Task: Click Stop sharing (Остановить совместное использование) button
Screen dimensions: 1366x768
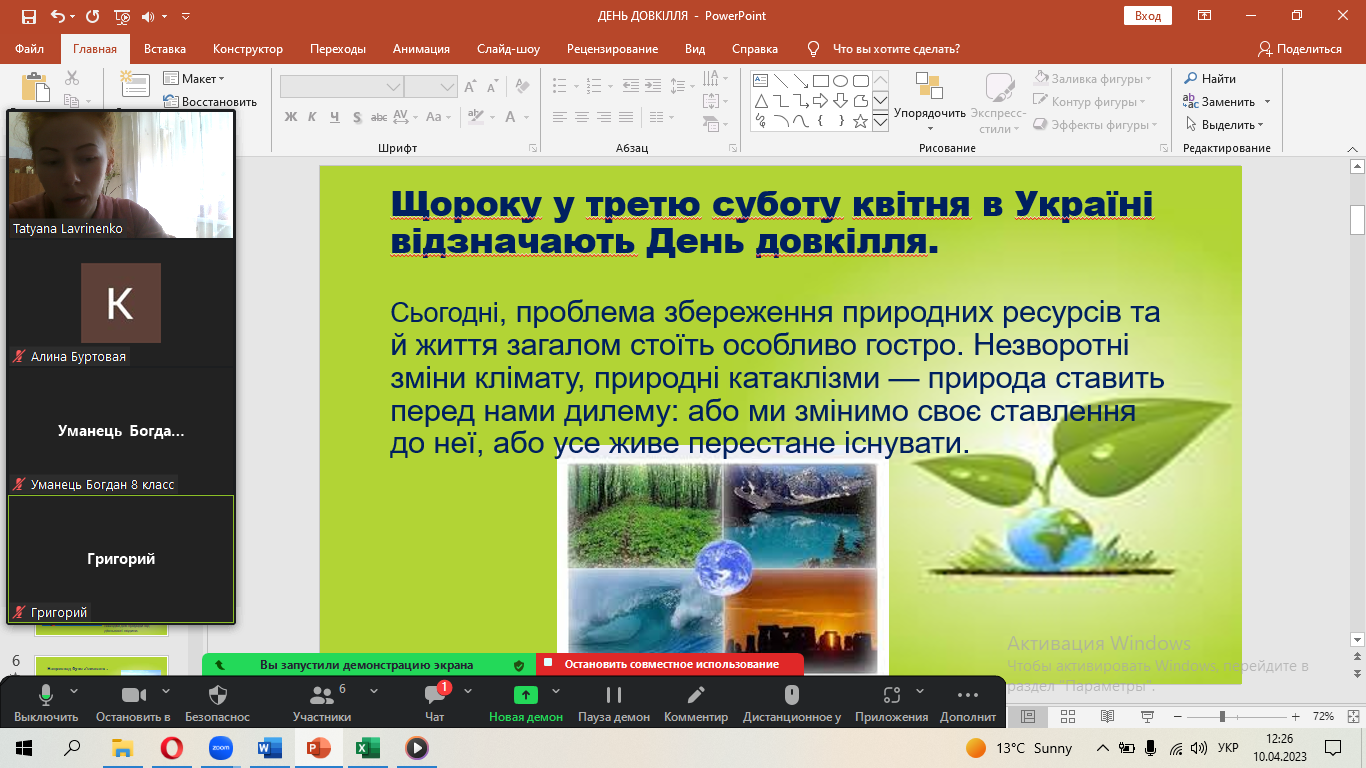Action: click(x=670, y=665)
